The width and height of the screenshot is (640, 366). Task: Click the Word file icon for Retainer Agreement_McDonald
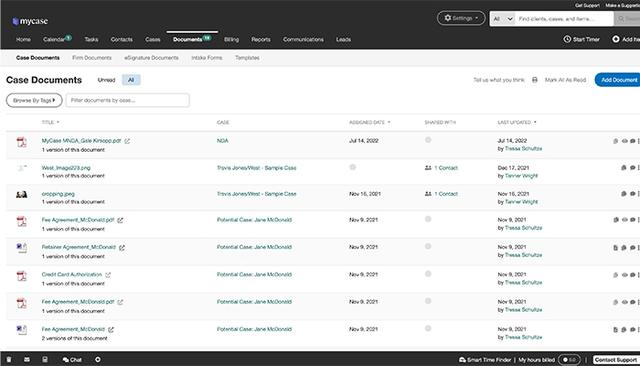22,248
